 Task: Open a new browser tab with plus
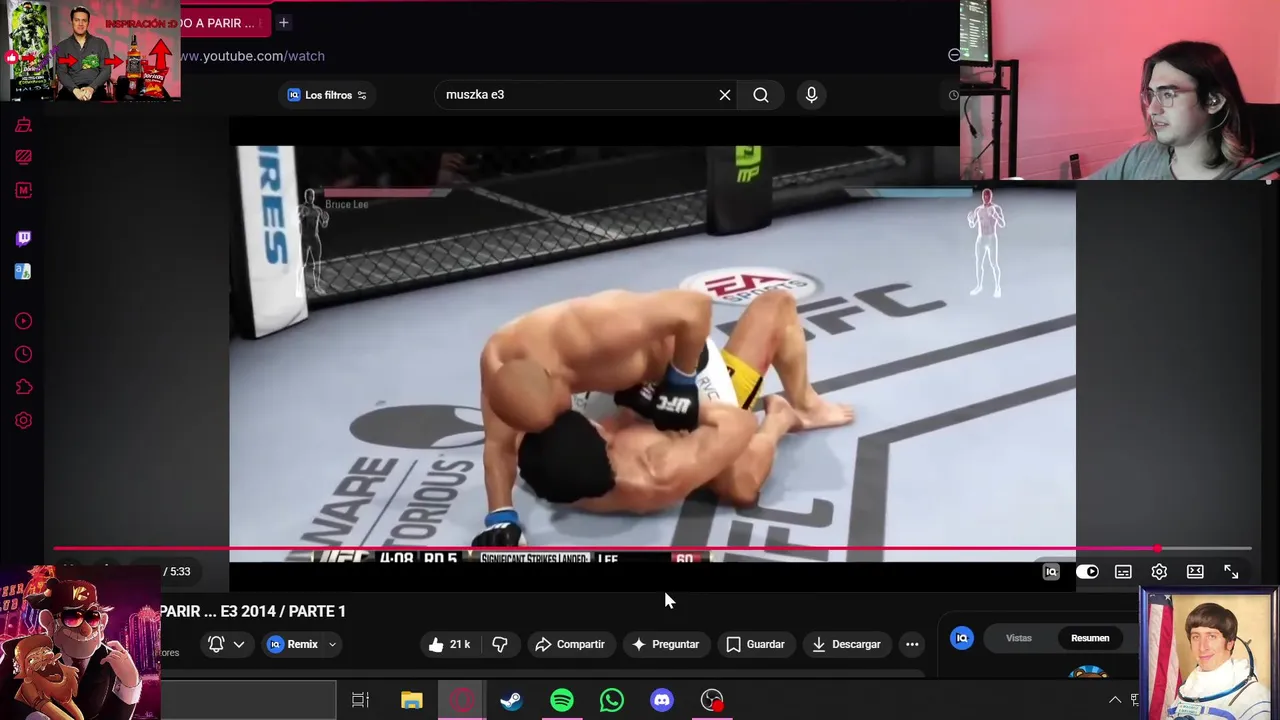point(283,22)
